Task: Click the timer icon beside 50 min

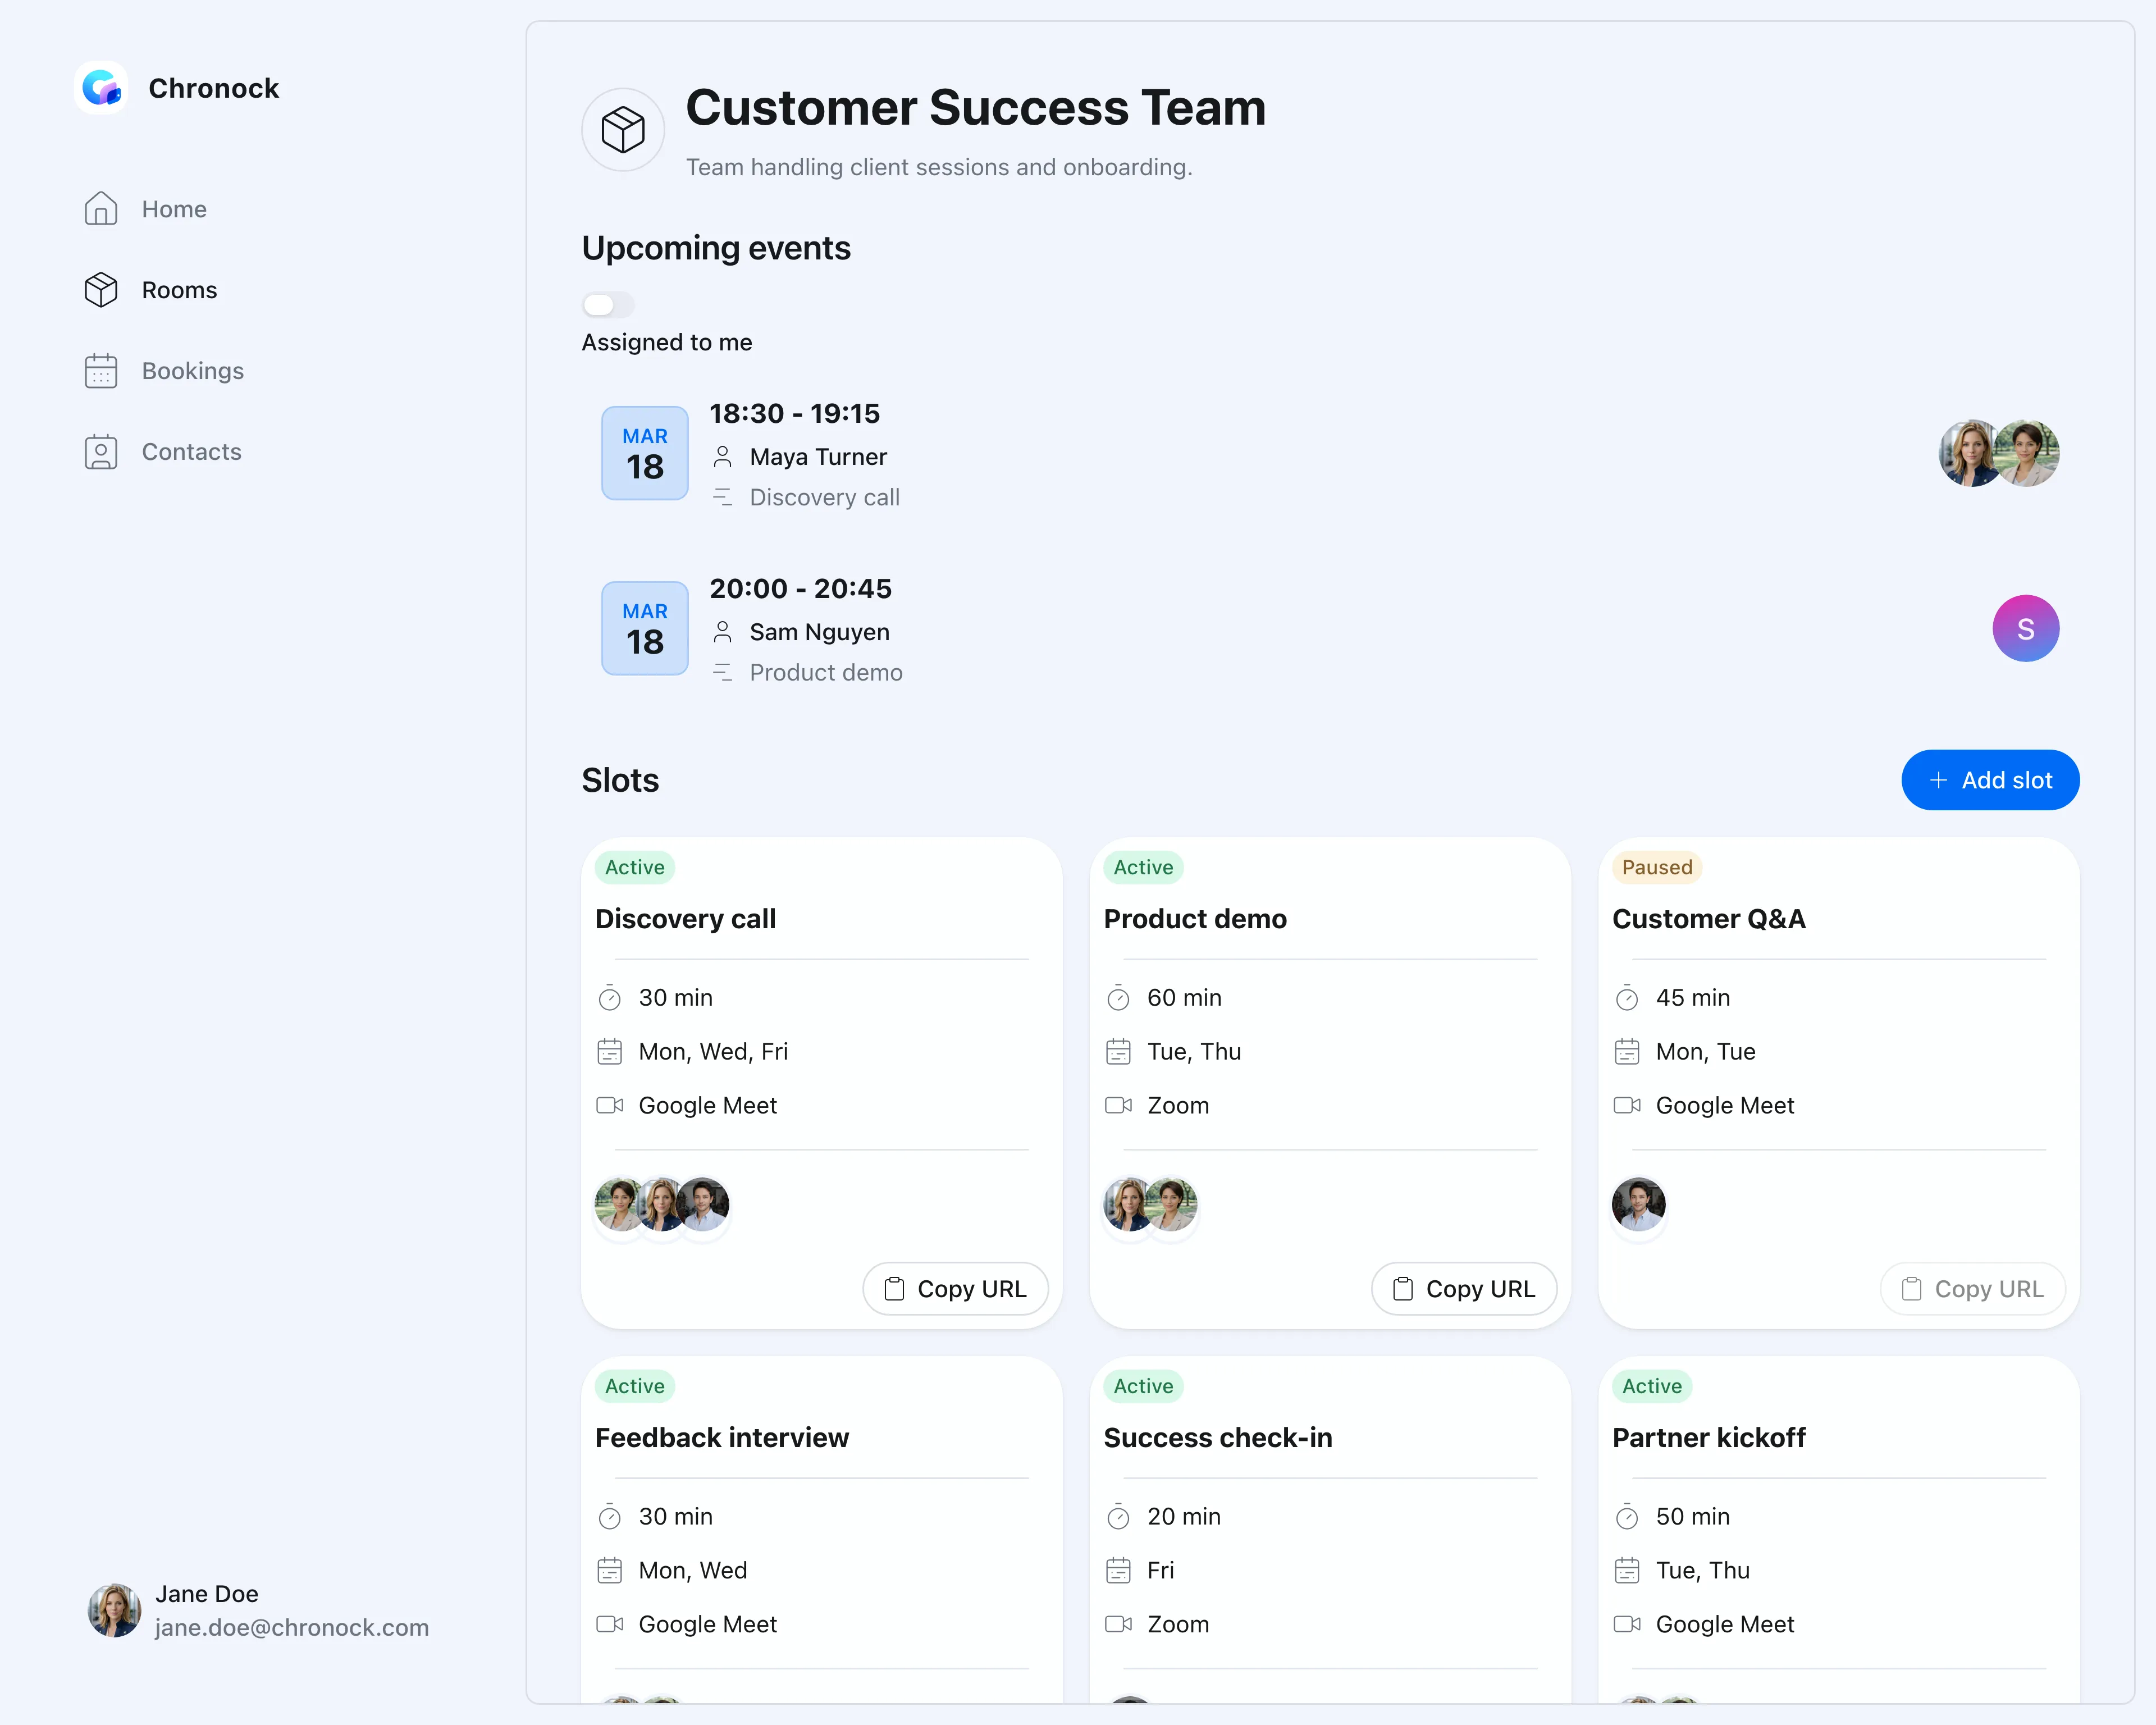Action: (1627, 1517)
